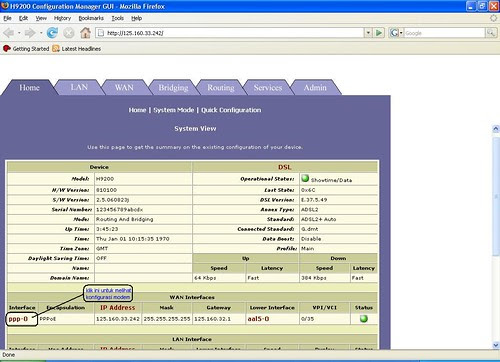
Task: Switch to the Home tab
Action: (29, 88)
